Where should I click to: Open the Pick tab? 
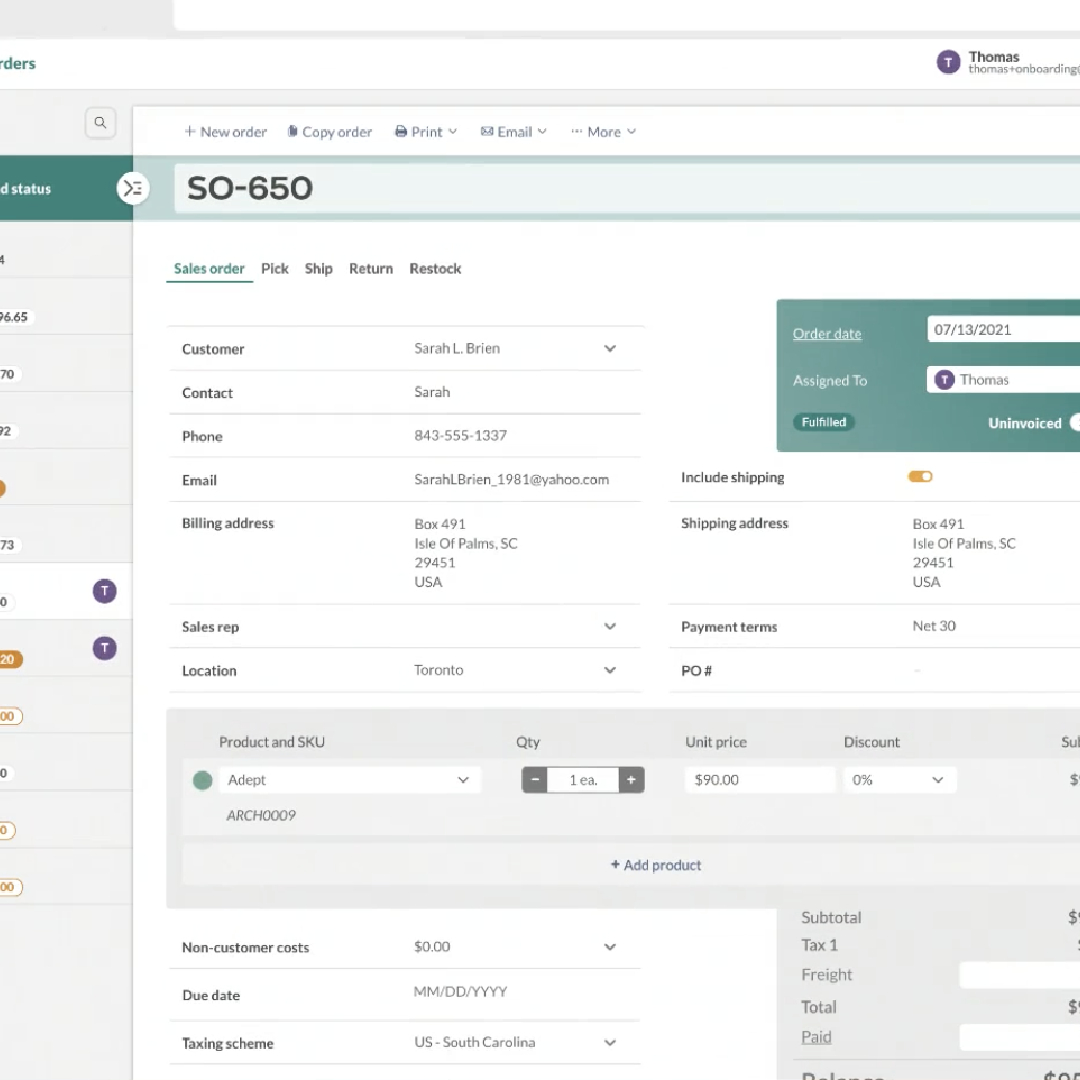(274, 268)
